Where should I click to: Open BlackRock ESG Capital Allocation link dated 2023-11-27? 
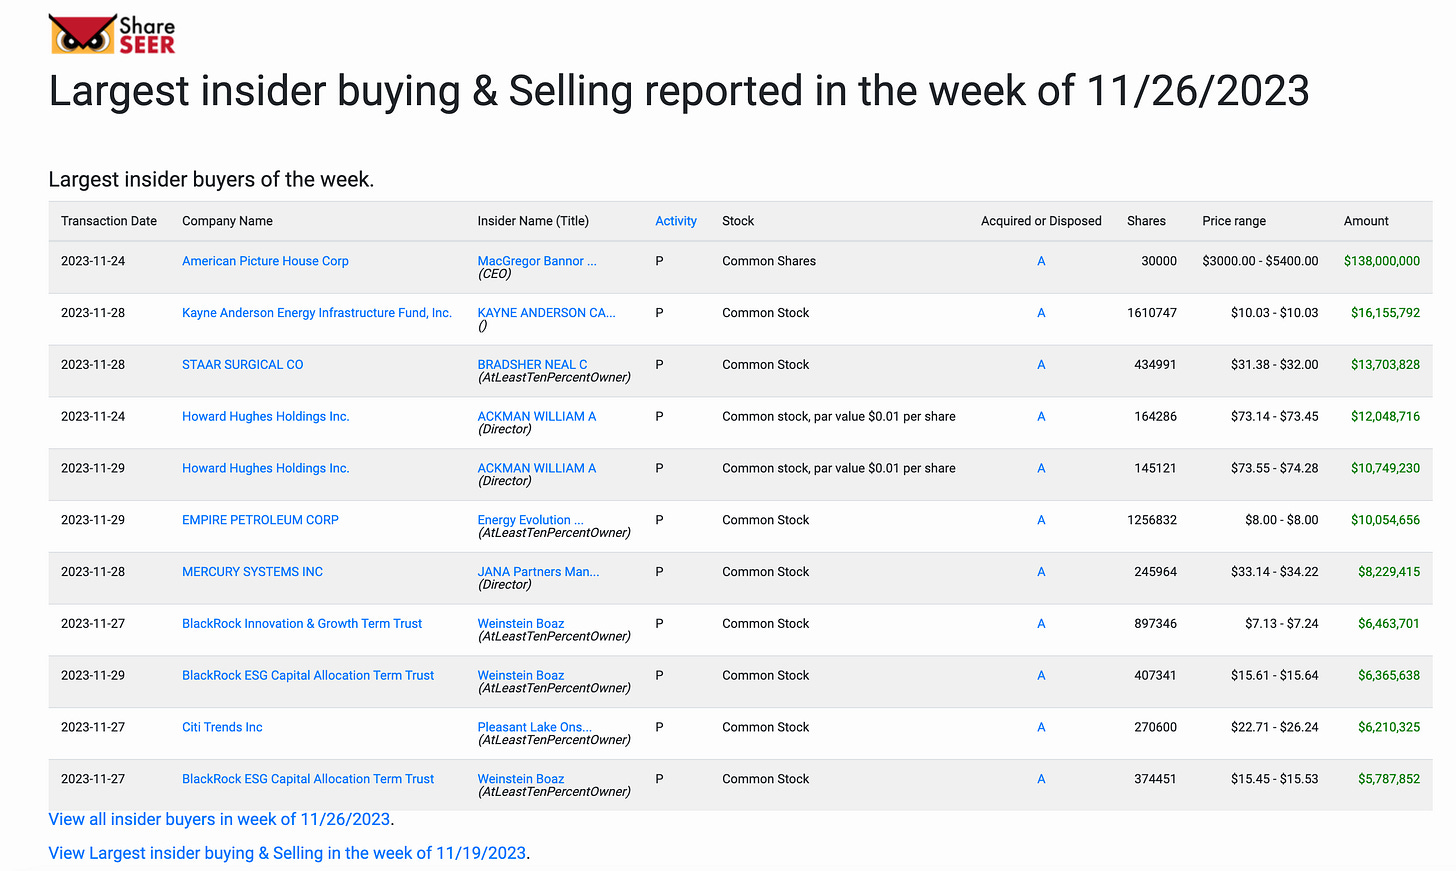coord(308,779)
